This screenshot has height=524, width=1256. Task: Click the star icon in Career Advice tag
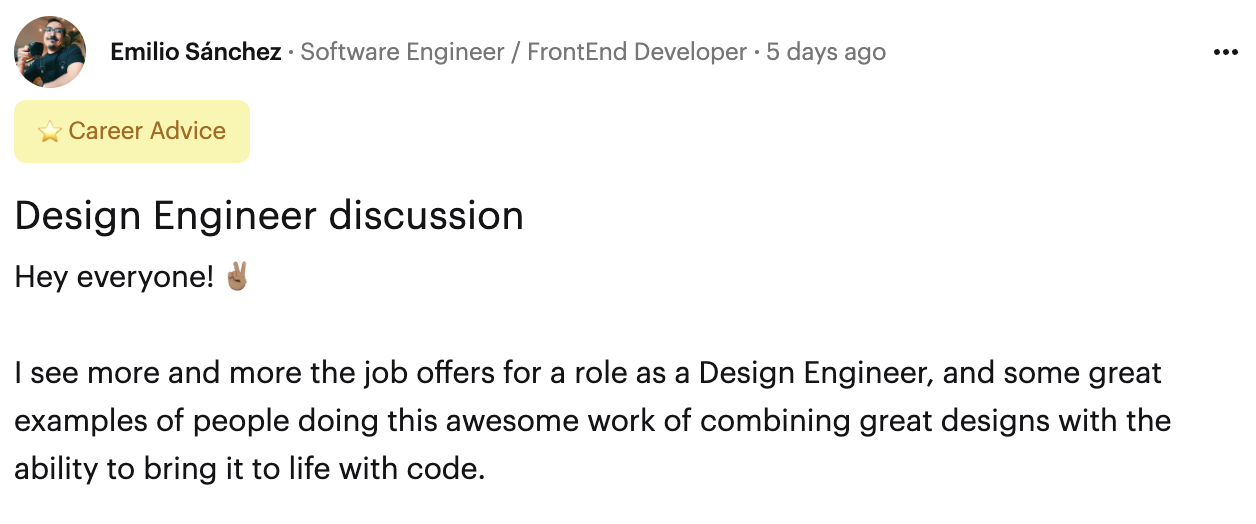(x=49, y=132)
